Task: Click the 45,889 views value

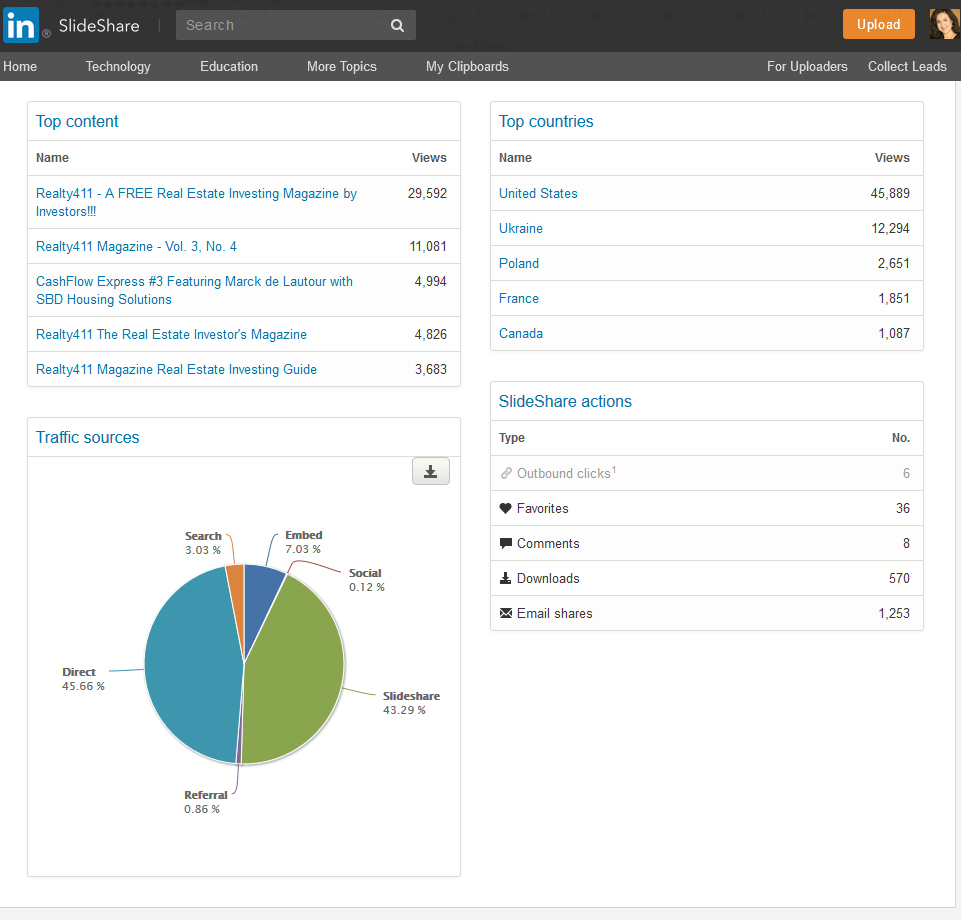Action: tap(890, 194)
